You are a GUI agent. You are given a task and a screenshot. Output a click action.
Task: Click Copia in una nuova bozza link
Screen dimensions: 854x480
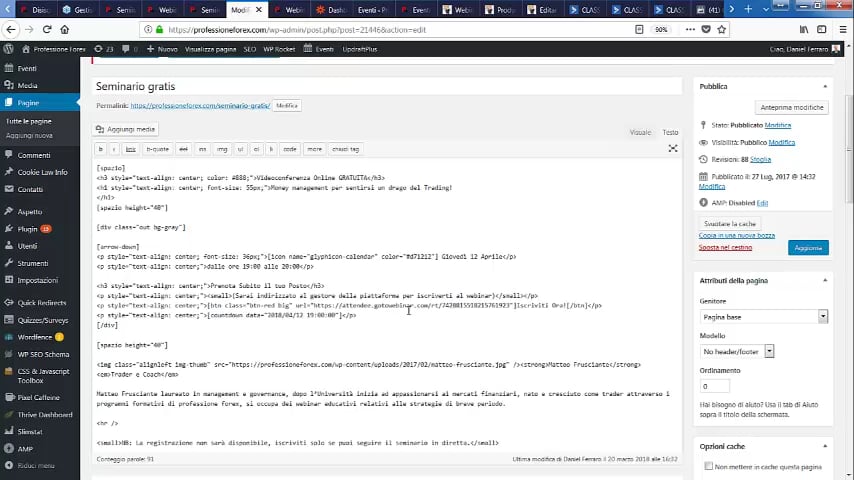[736, 235]
